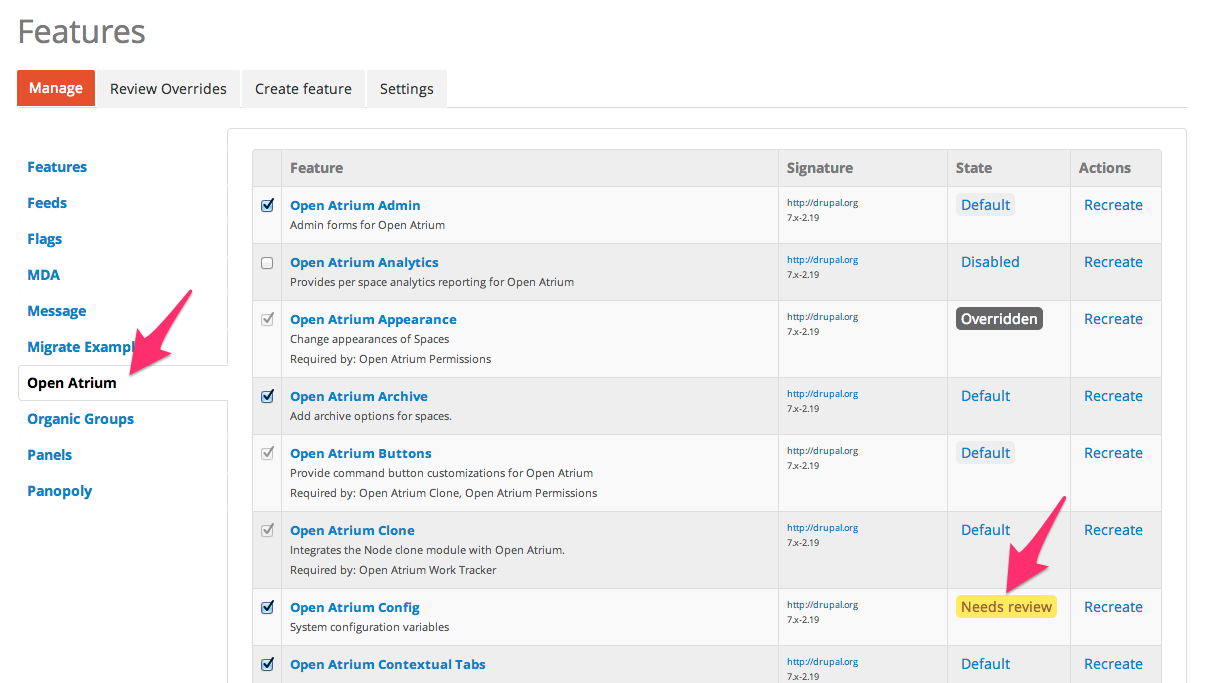Recreate the Open Atrium Archive feature
Viewport: 1224px width, 683px height.
click(x=1113, y=396)
